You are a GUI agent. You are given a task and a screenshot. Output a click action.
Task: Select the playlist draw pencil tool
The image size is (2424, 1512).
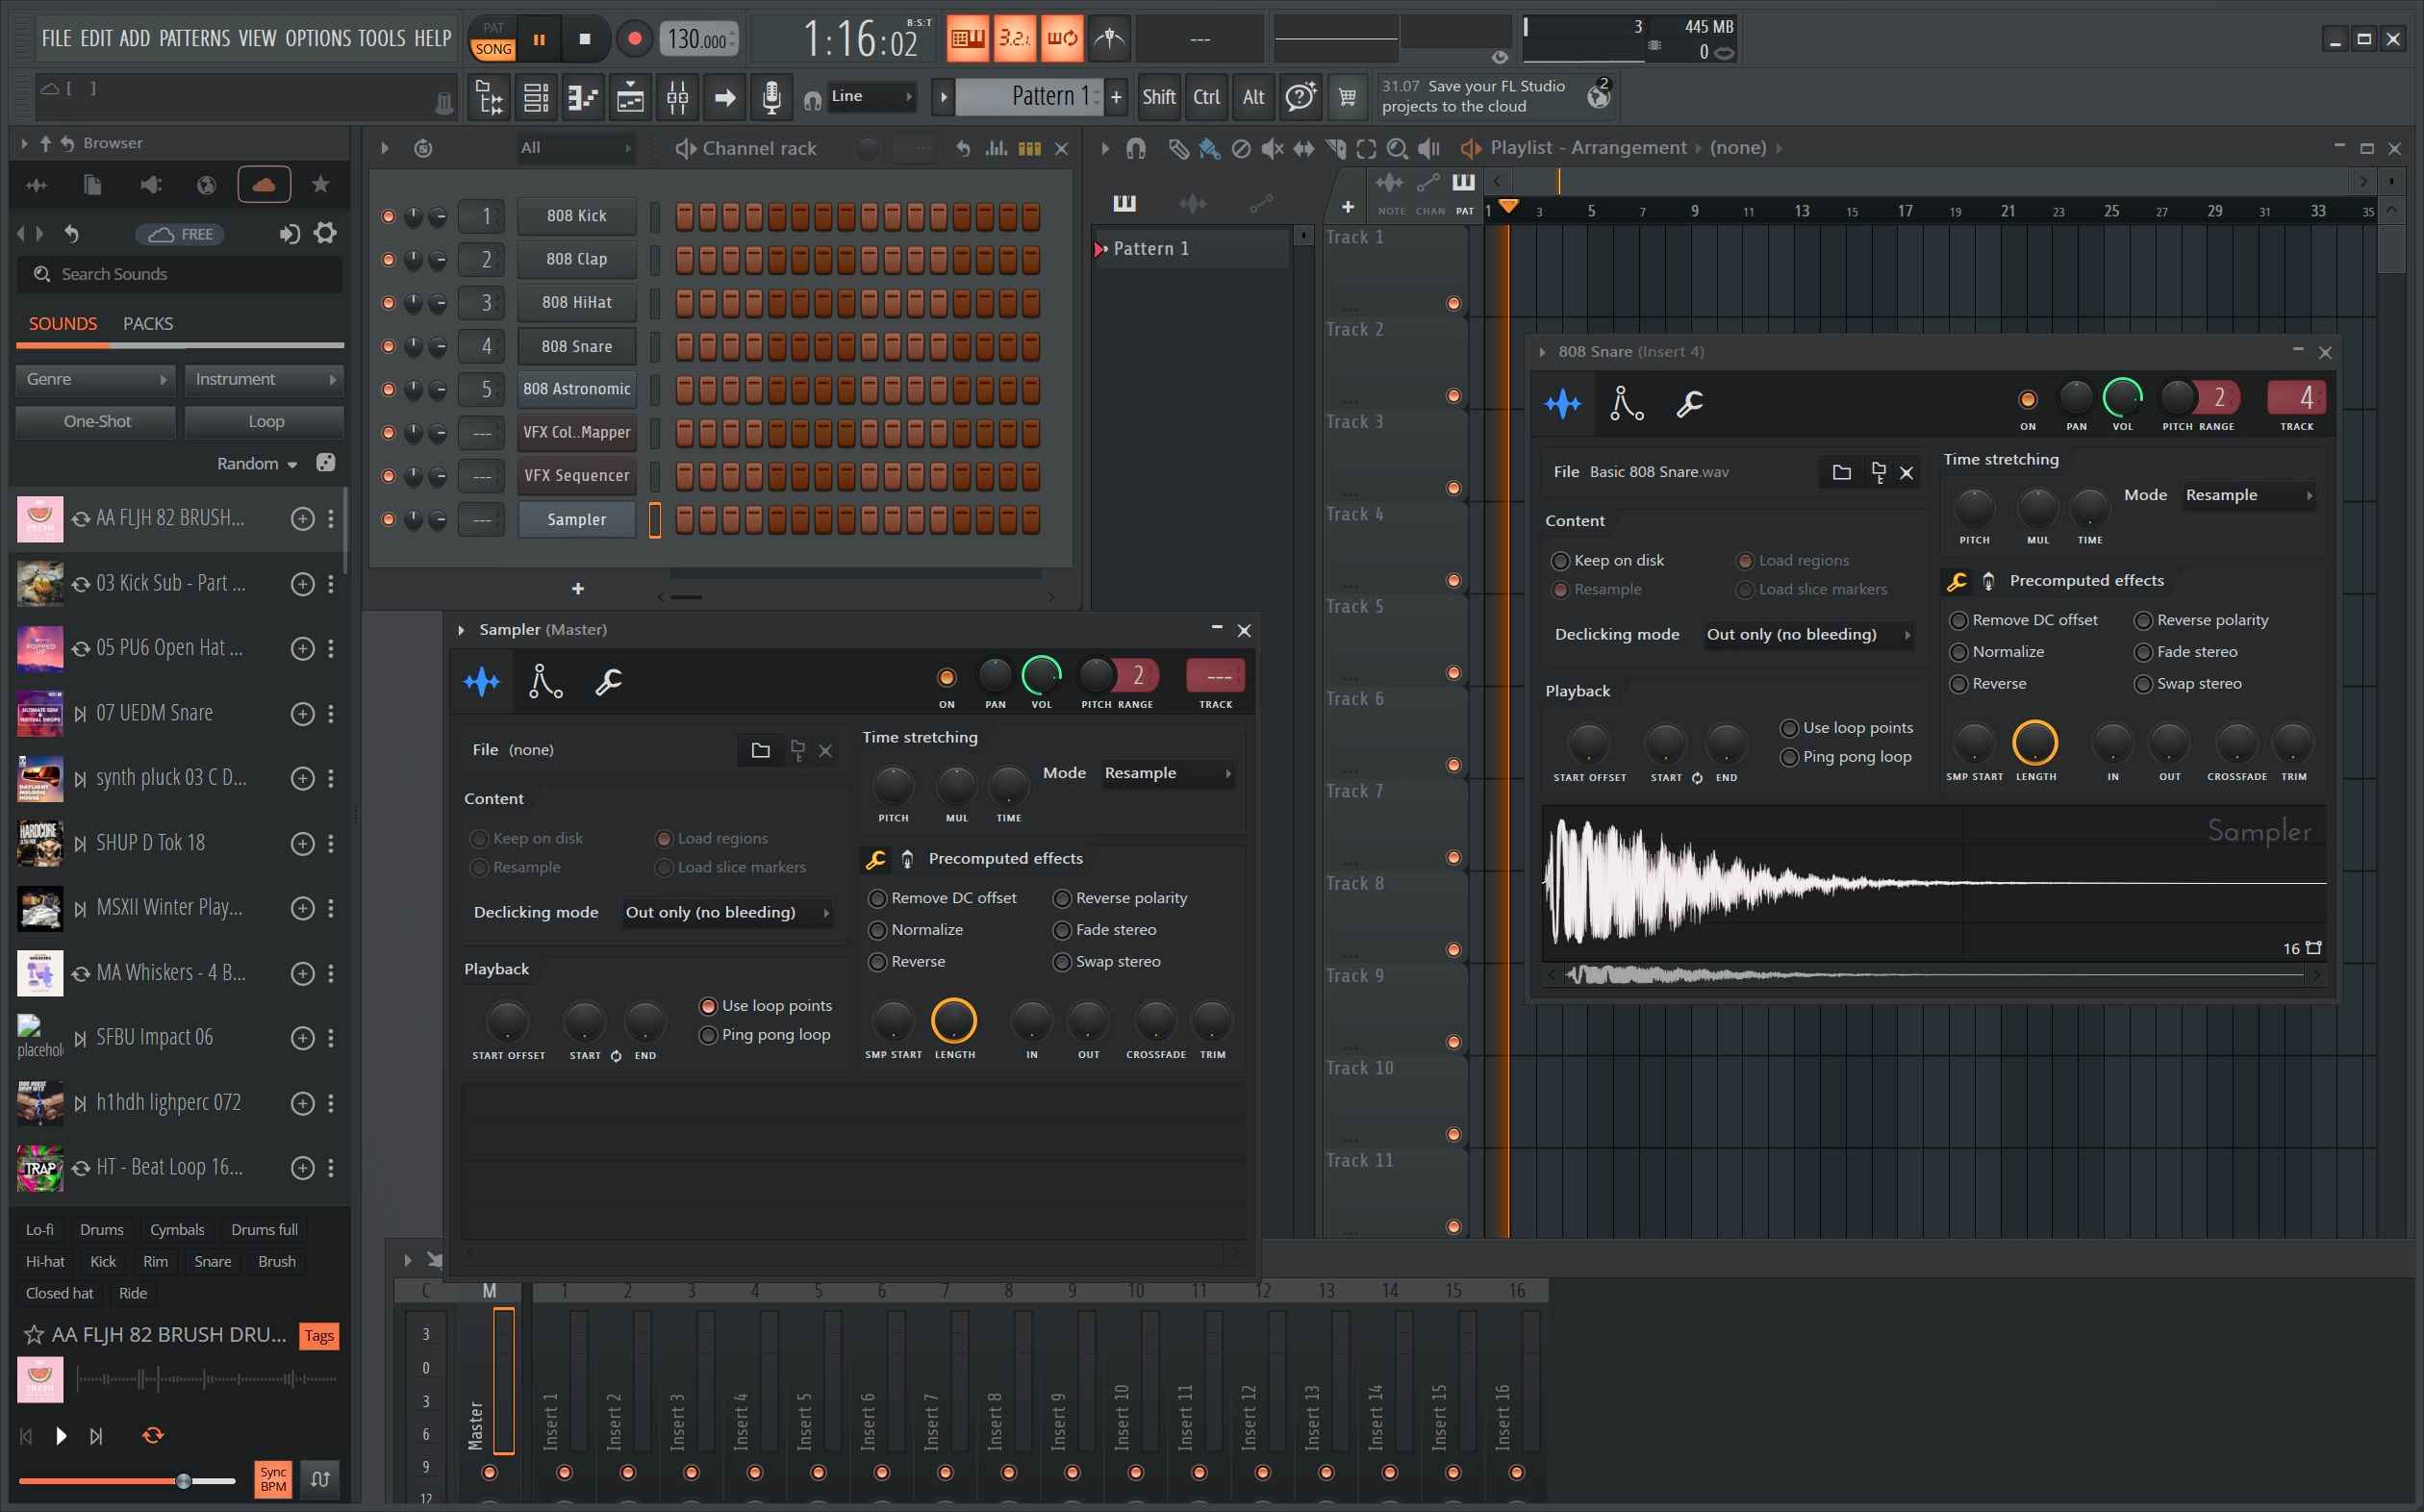(x=1179, y=148)
